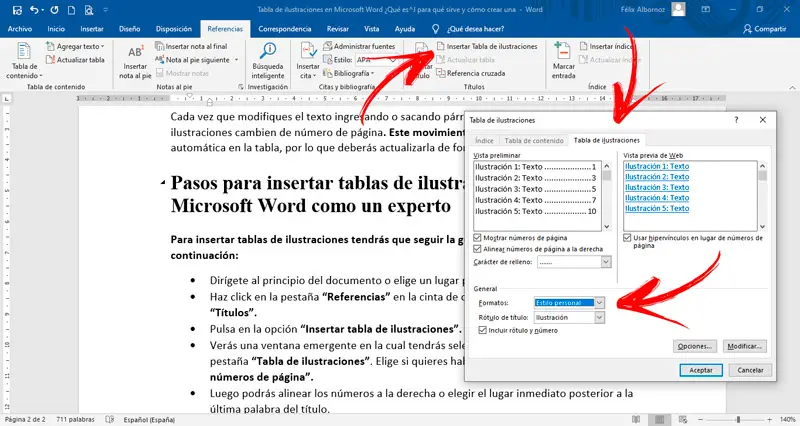Undo the last action
Image resolution: width=800 pixels, height=426 pixels.
[34, 10]
